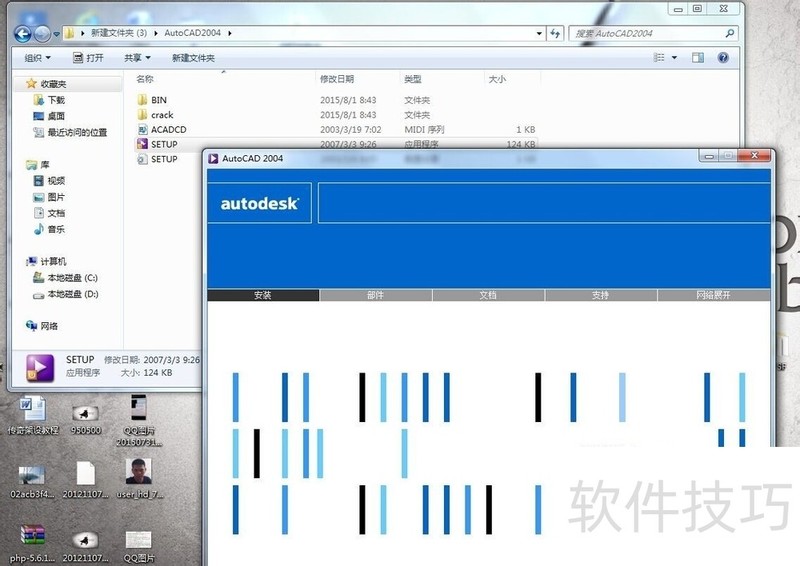Expand the address bar history dropdown
Image resolution: width=800 pixels, height=566 pixels.
tap(539, 34)
